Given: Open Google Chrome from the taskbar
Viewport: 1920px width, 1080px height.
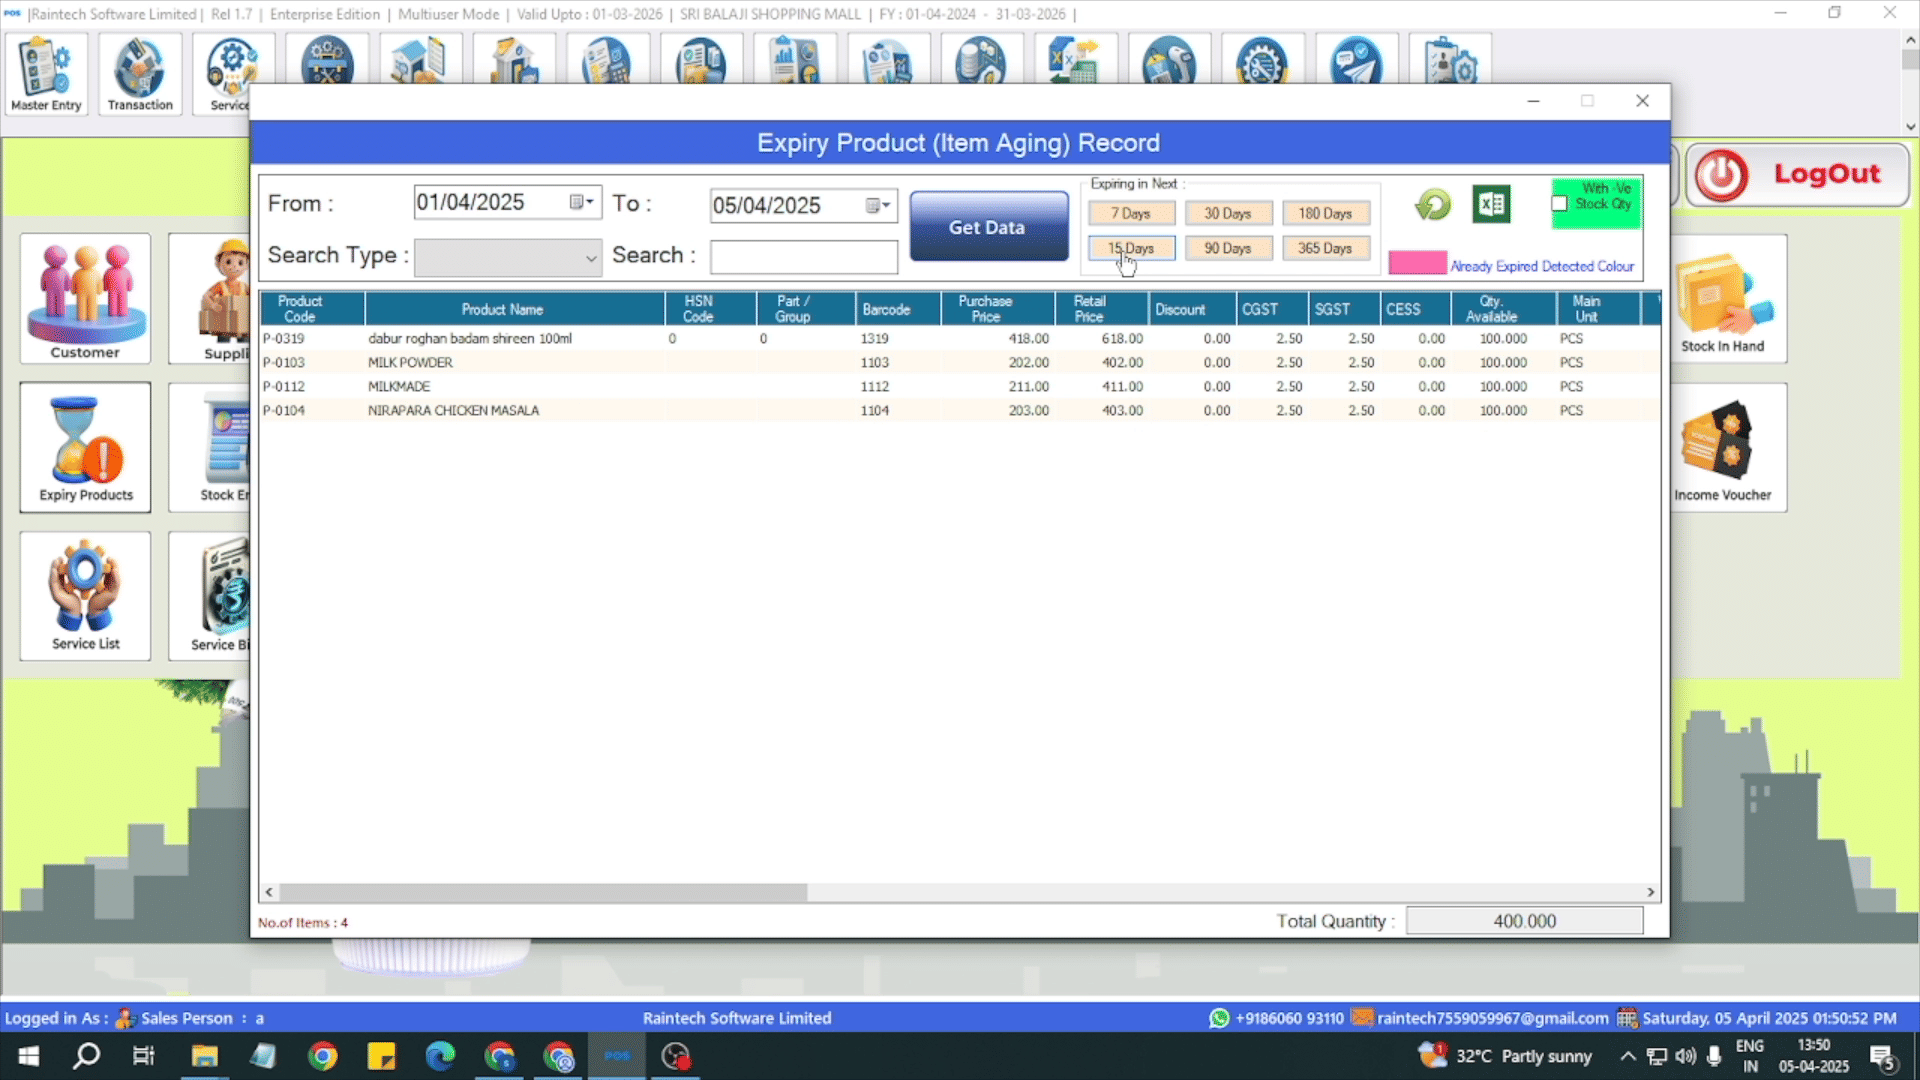Looking at the screenshot, I should coord(323,1056).
